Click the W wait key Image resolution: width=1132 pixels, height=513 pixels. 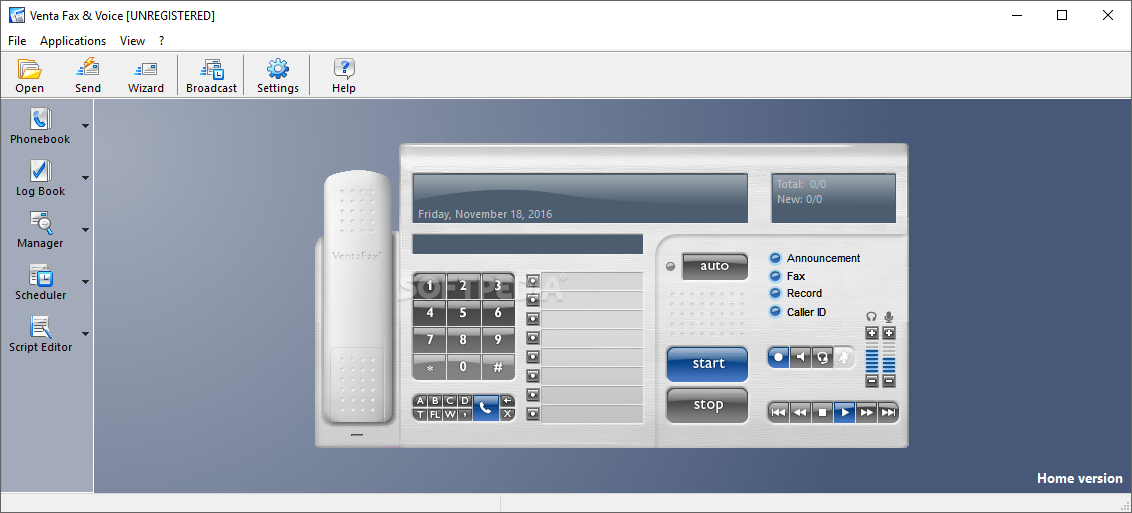coord(450,414)
